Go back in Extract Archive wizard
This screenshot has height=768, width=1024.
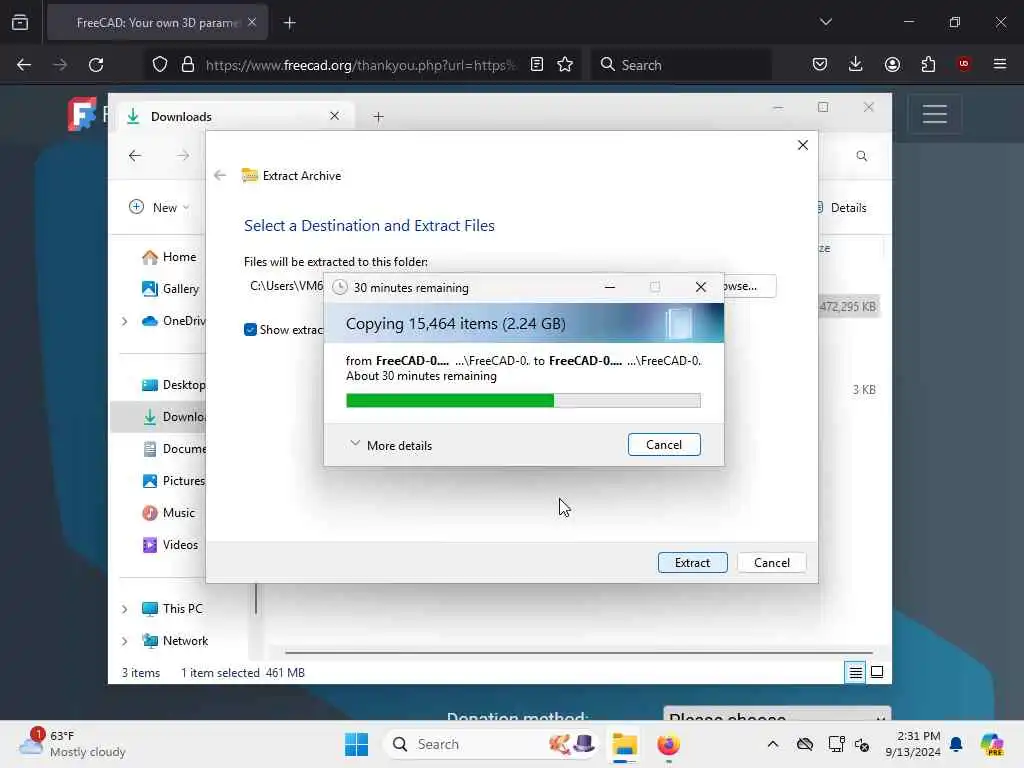click(x=220, y=175)
